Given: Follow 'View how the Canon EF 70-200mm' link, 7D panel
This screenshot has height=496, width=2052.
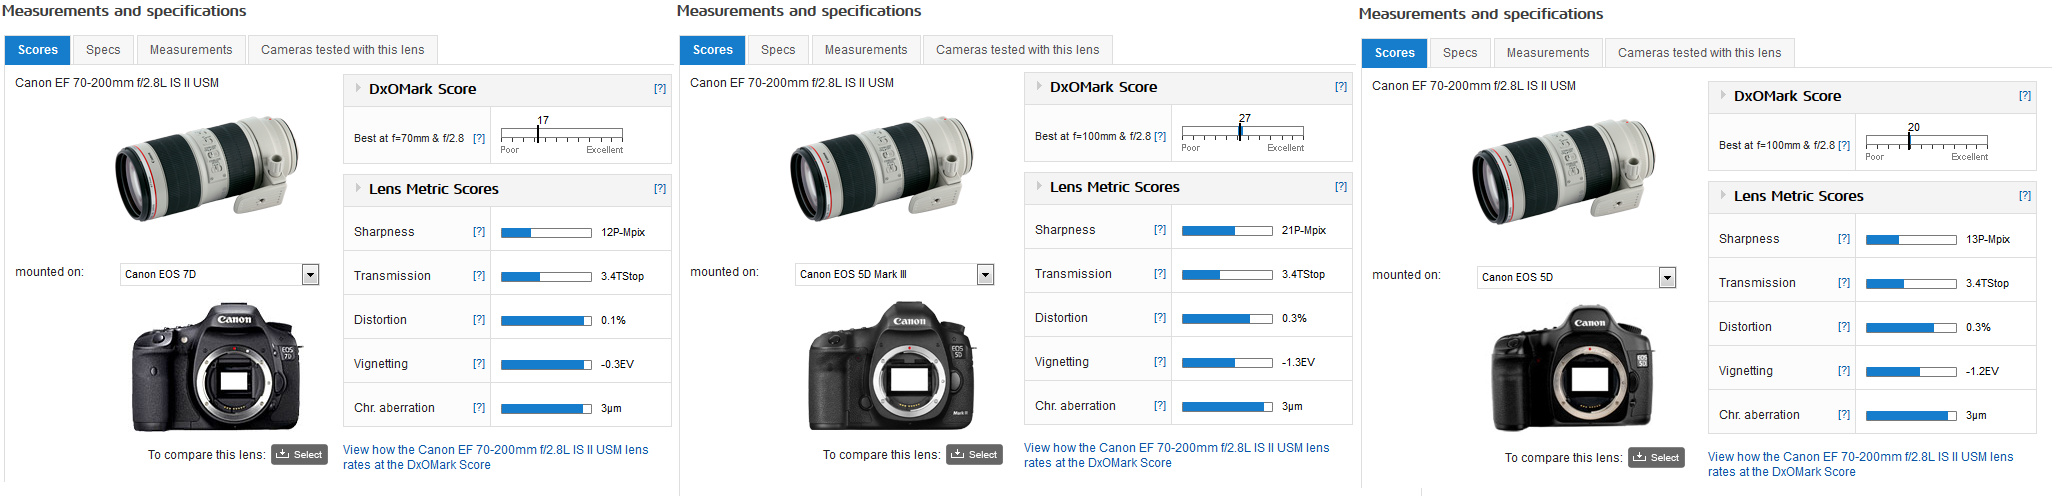Looking at the screenshot, I should pos(496,457).
